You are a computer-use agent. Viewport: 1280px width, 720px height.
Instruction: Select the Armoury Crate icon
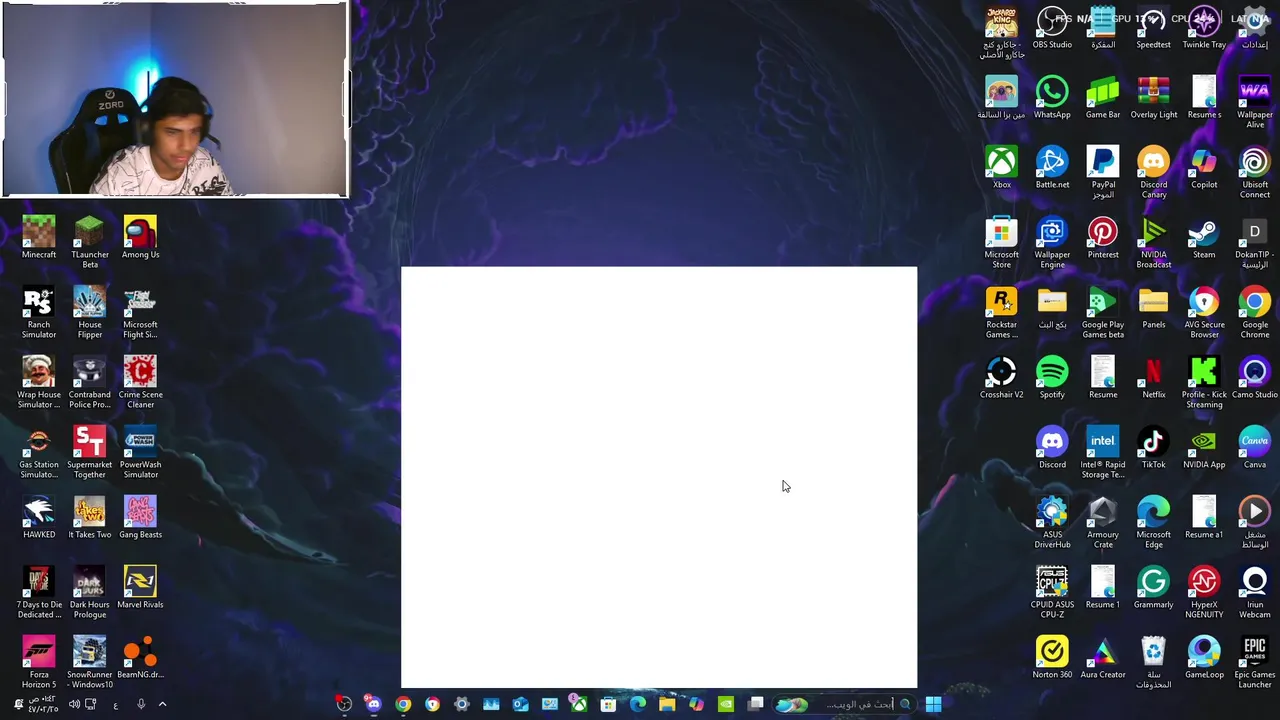(x=1103, y=522)
